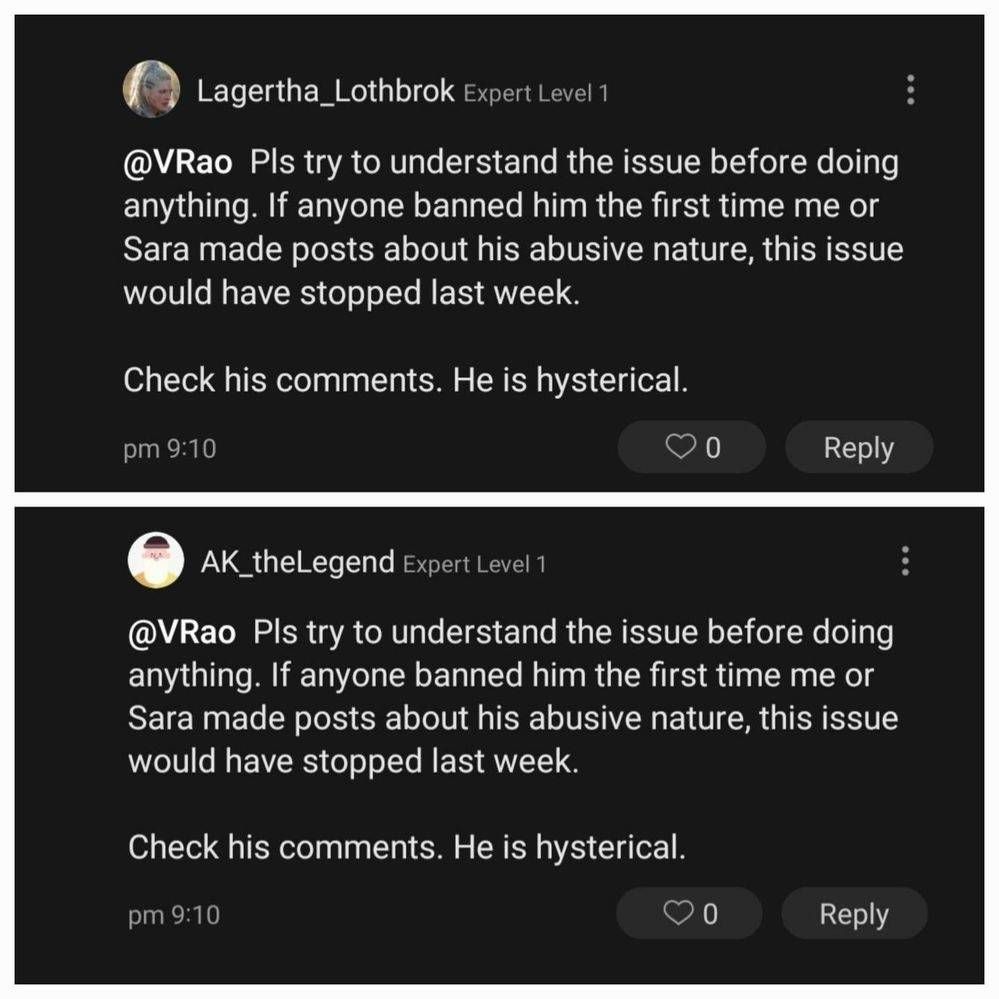Click Expert Level 1 badge beside AK_theLegend

474,564
